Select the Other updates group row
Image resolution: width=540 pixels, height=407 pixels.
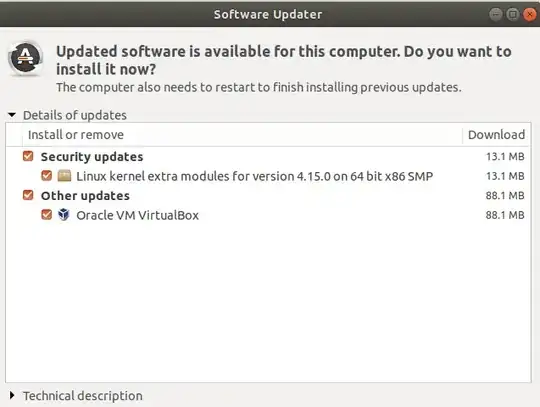(268, 196)
